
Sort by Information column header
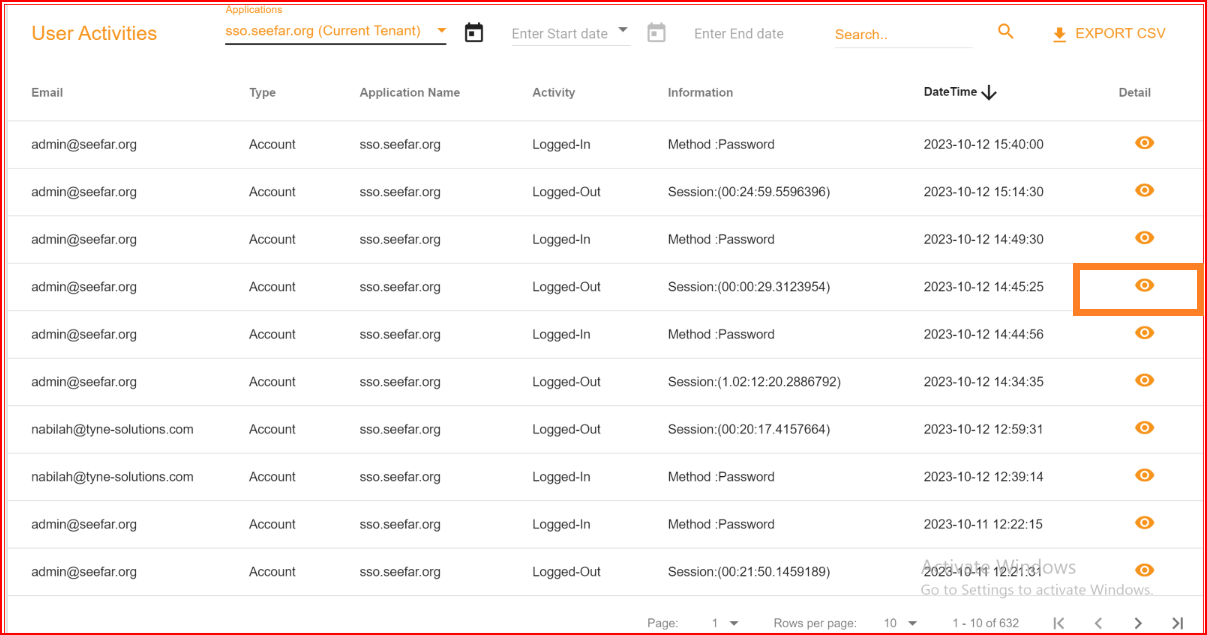(x=700, y=92)
